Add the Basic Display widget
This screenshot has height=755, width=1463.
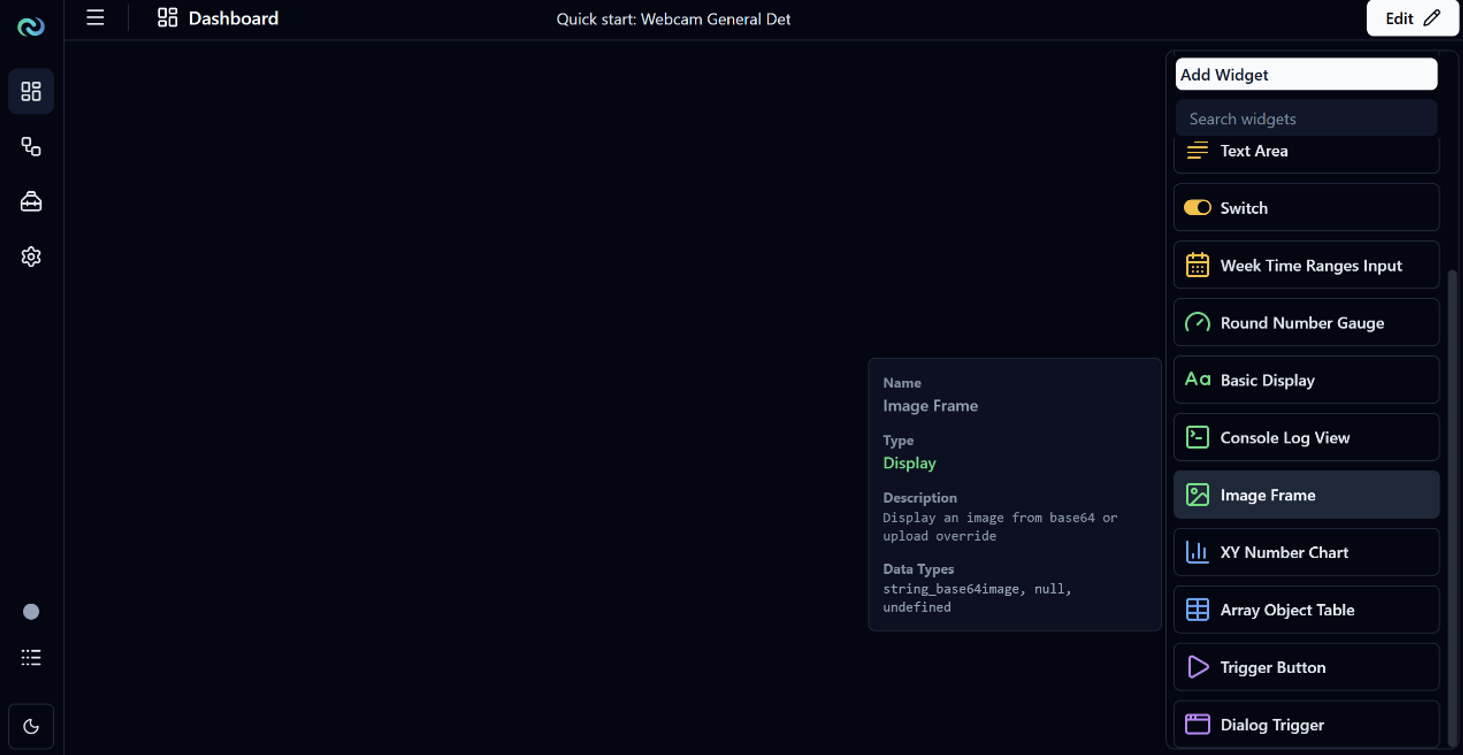[x=1306, y=380]
